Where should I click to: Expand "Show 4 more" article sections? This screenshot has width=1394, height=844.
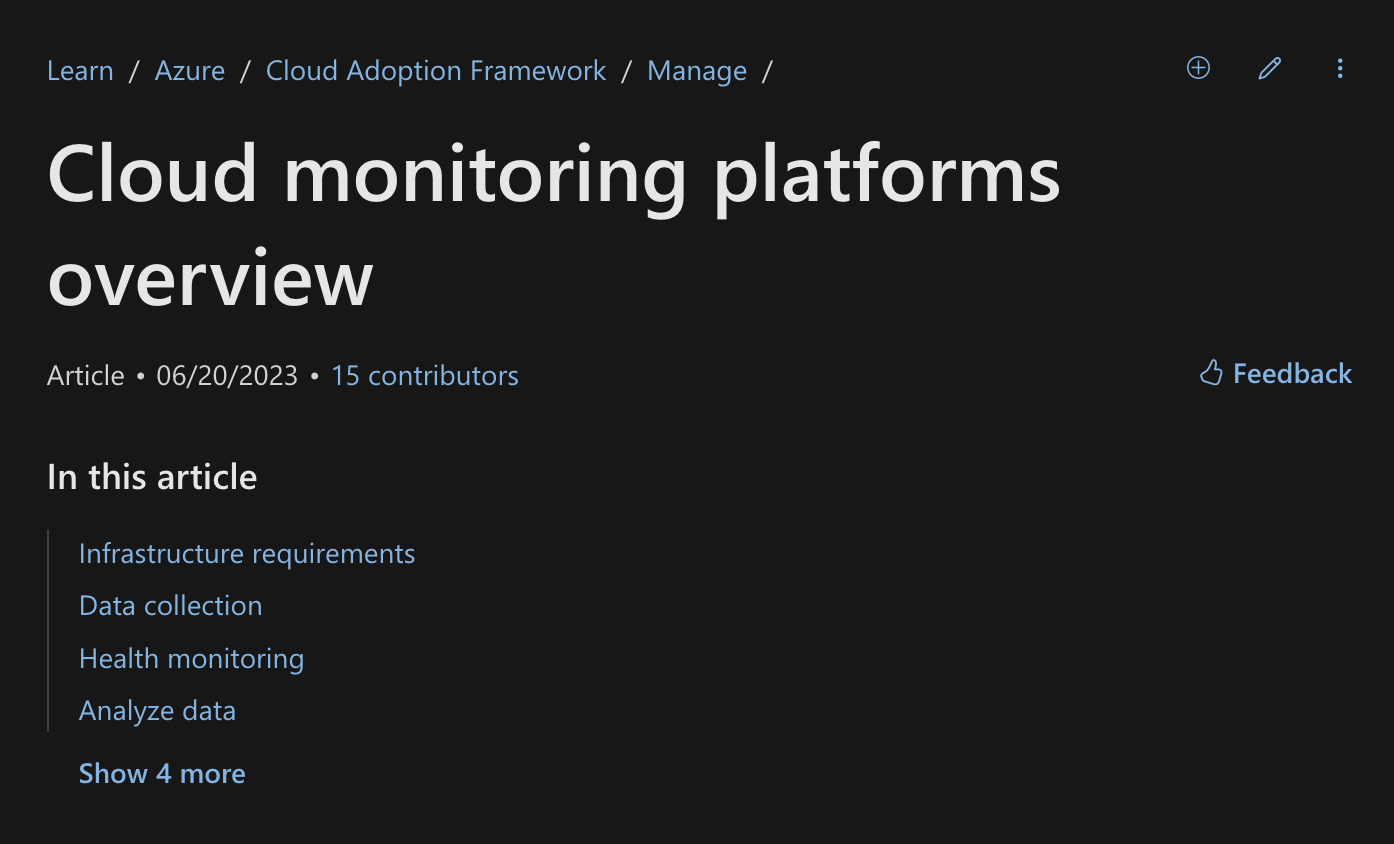pyautogui.click(x=162, y=772)
